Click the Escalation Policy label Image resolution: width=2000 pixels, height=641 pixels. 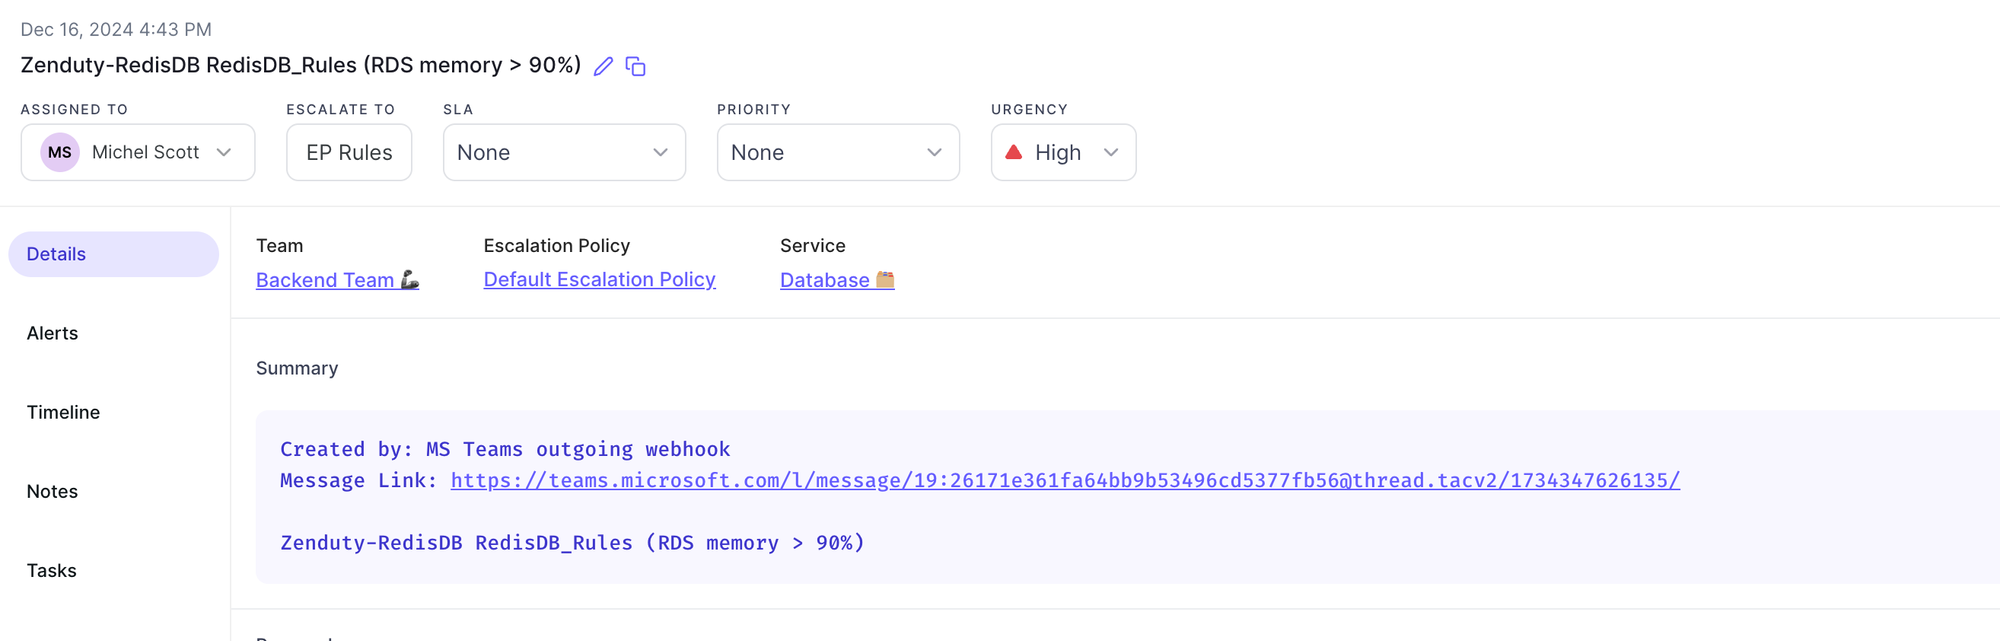click(x=557, y=245)
